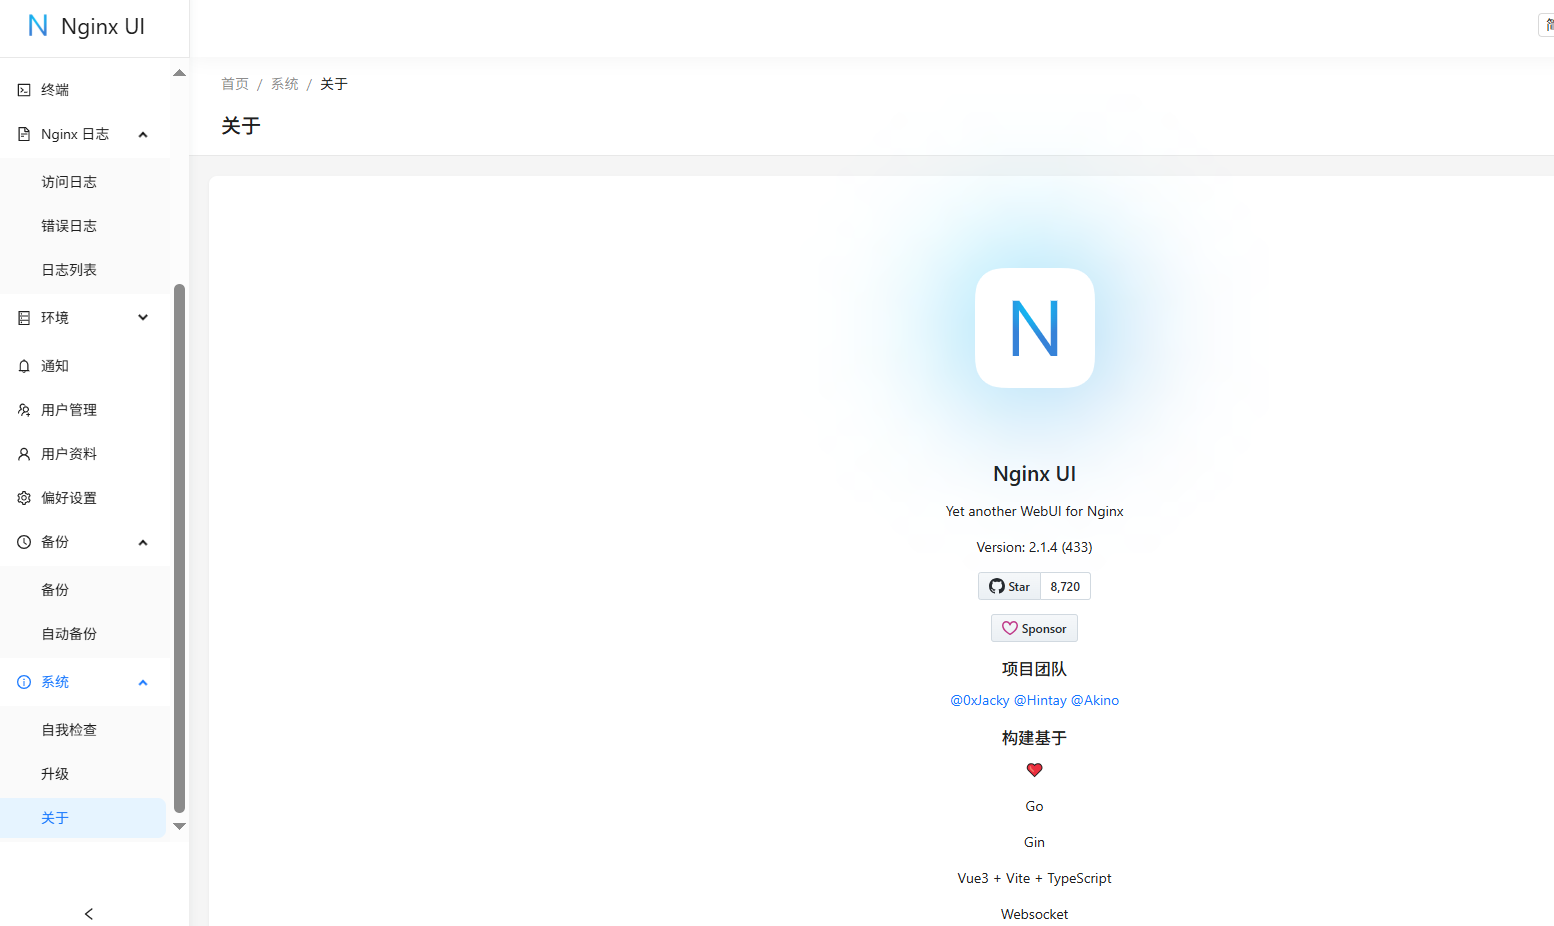Click the person icon beside 用户资料
This screenshot has width=1554, height=926.
click(24, 454)
